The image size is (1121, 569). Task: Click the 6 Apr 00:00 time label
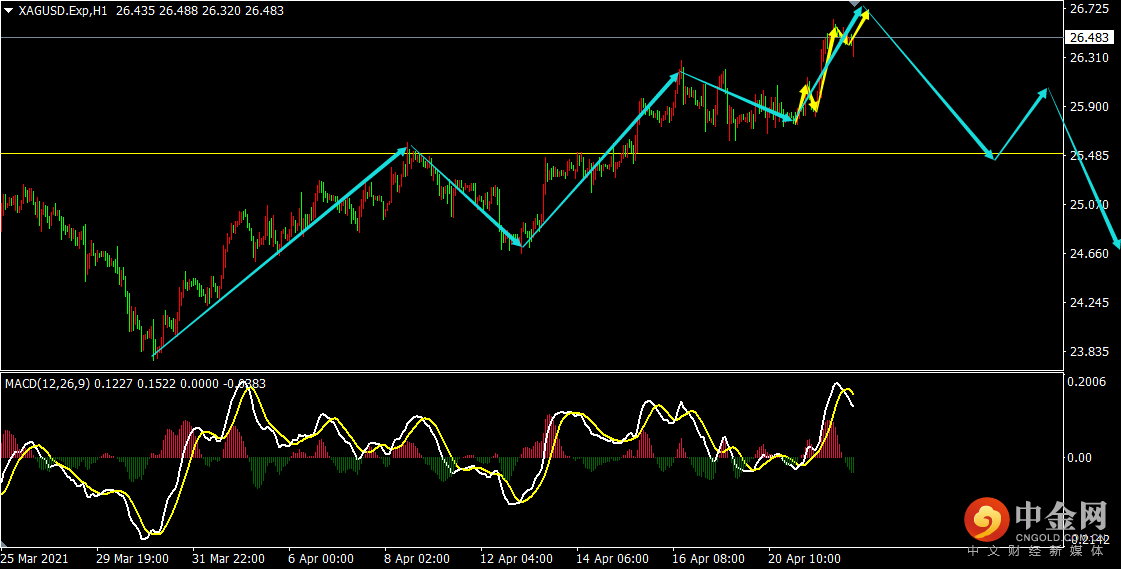coord(320,559)
